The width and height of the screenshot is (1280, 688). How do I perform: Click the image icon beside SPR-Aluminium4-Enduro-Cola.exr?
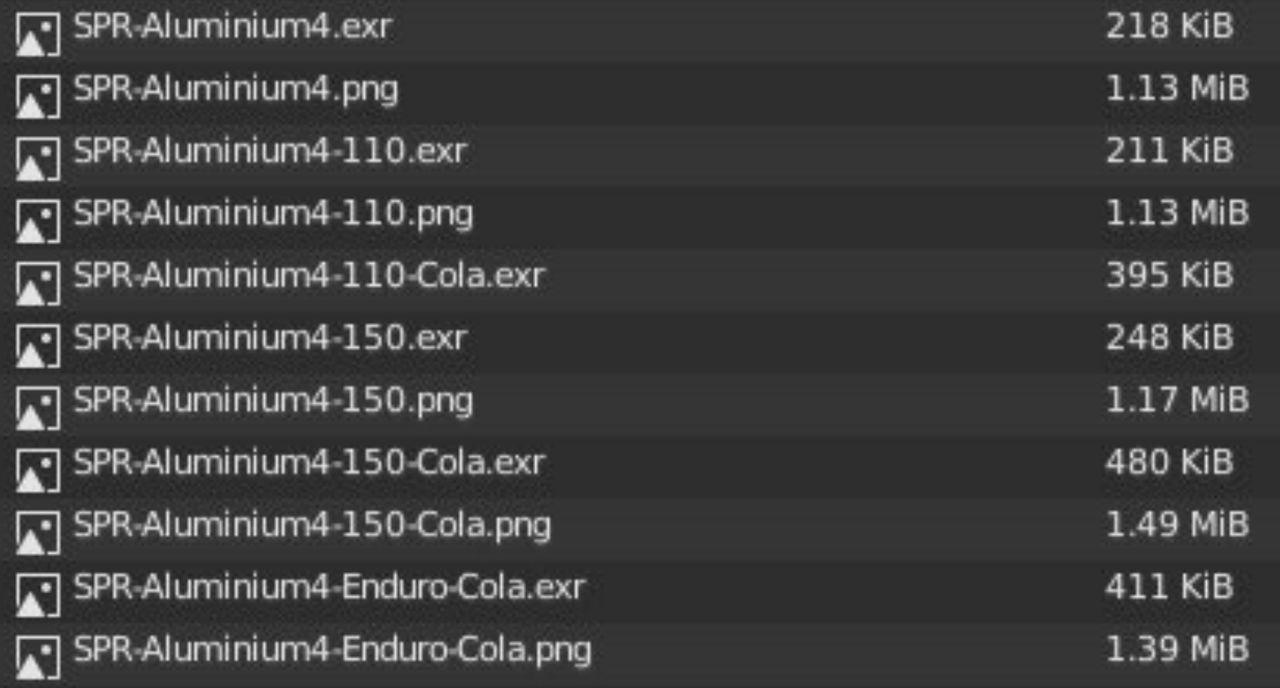tap(40, 588)
